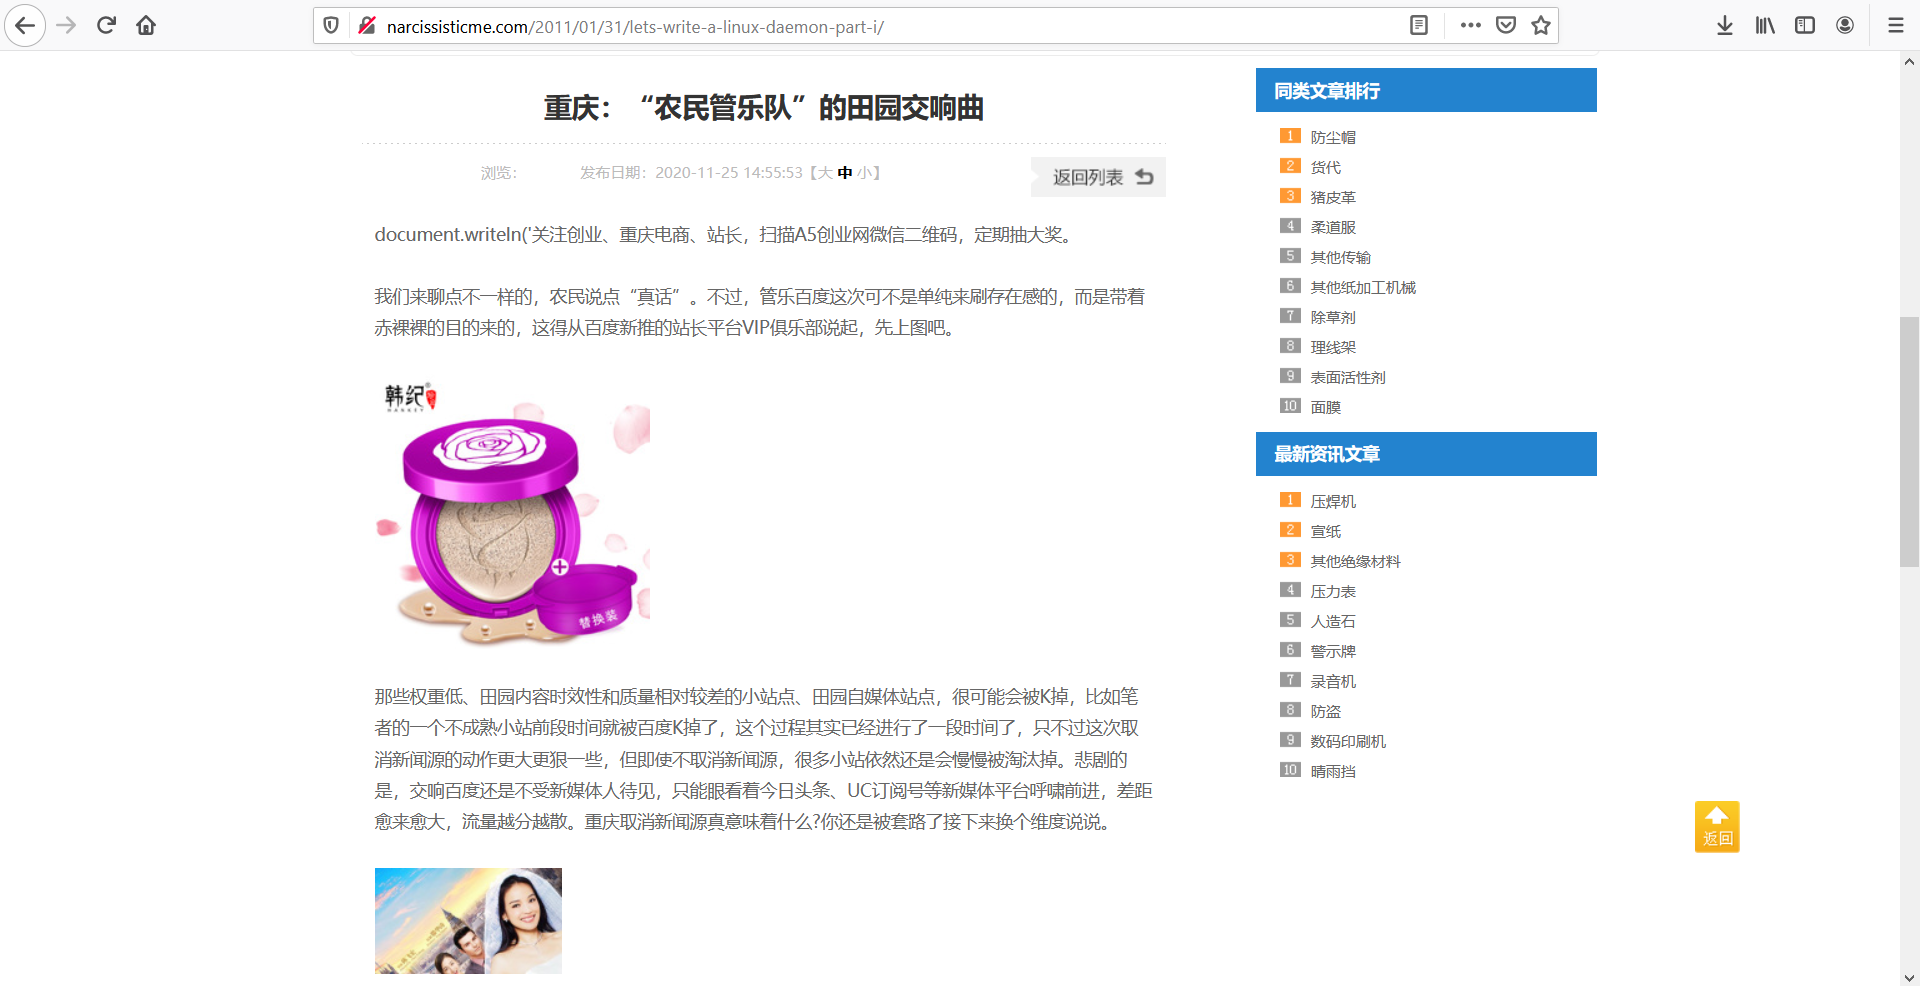Click the scrollbar down arrow
Screen dimensions: 1920x986
pyautogui.click(x=1909, y=977)
